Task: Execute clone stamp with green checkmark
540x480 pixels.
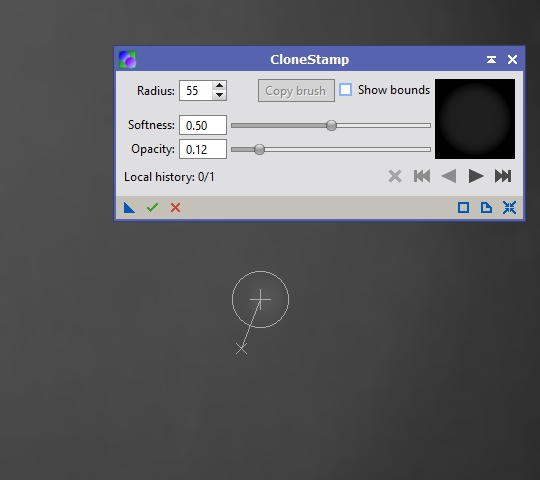Action: [152, 207]
